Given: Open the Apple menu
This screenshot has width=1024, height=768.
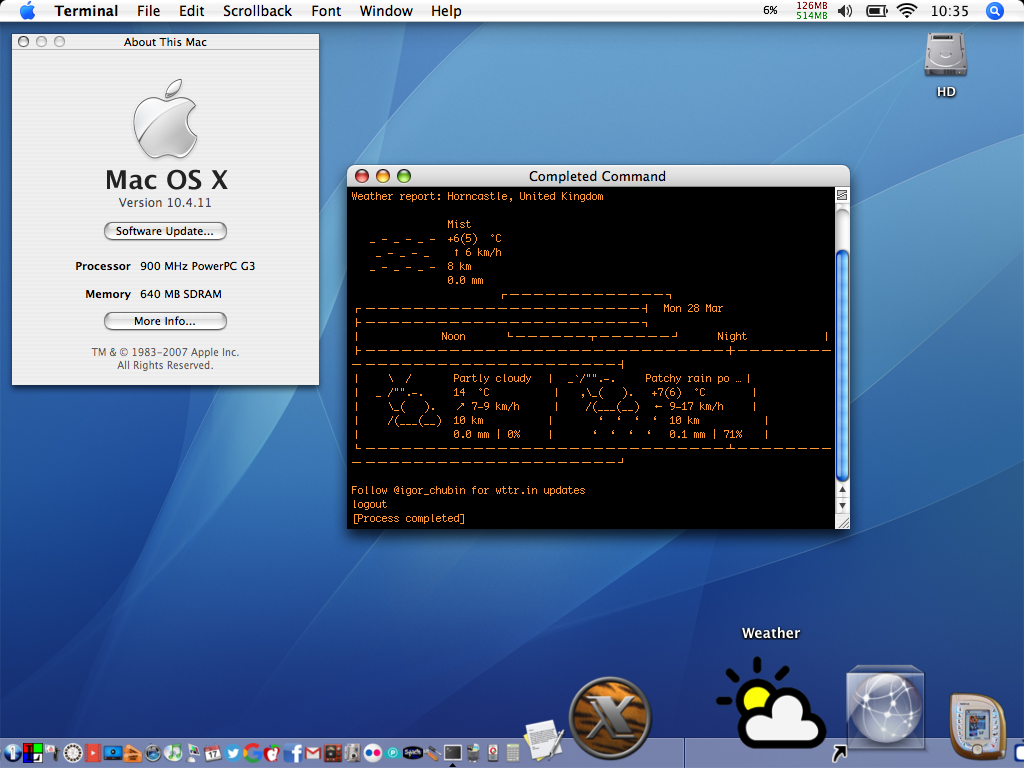Looking at the screenshot, I should (27, 11).
